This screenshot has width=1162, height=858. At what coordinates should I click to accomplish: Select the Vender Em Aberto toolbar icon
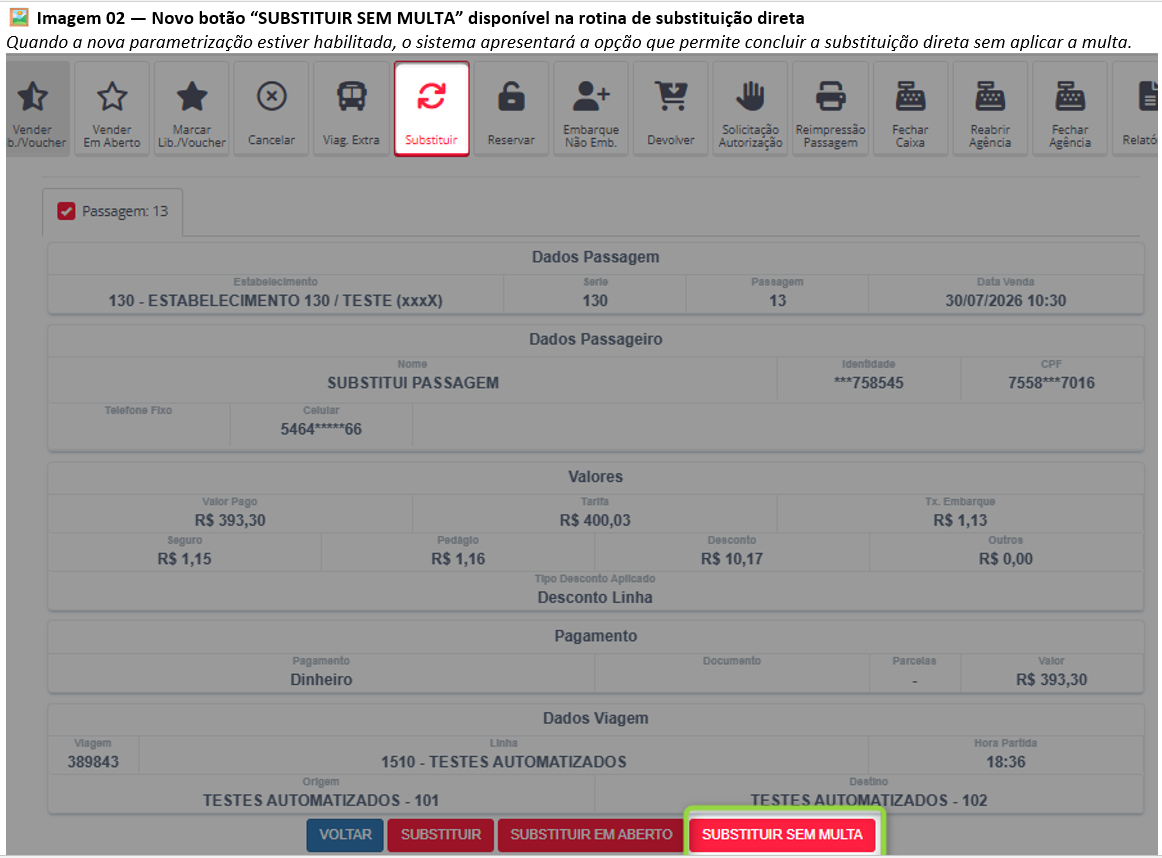(112, 97)
